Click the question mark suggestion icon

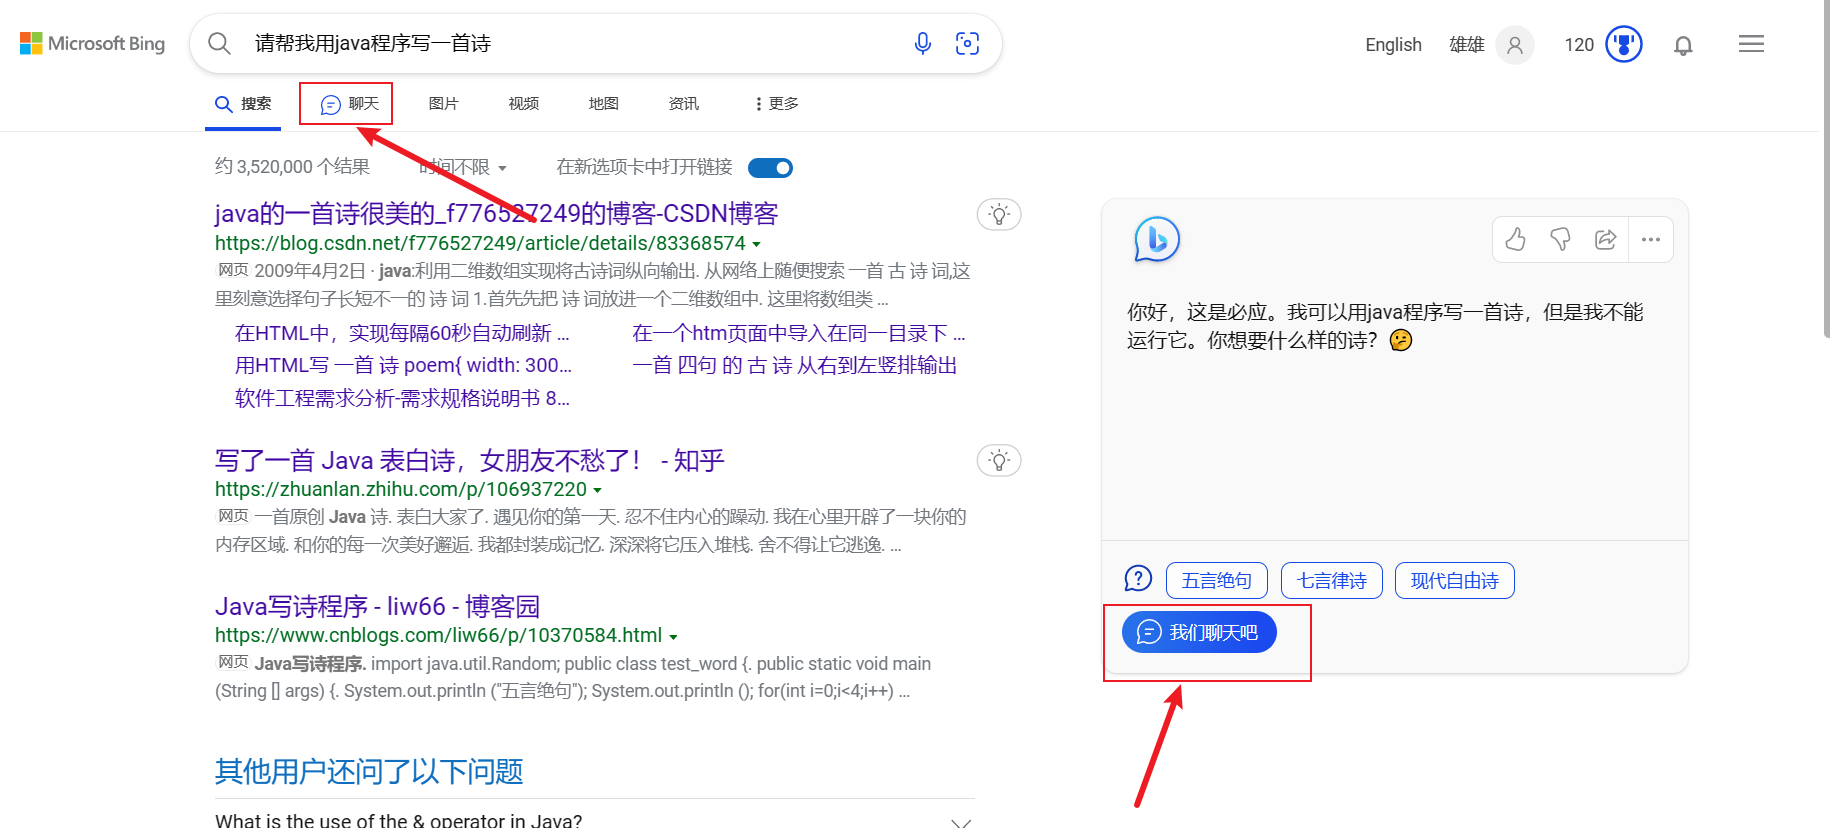pyautogui.click(x=1138, y=578)
